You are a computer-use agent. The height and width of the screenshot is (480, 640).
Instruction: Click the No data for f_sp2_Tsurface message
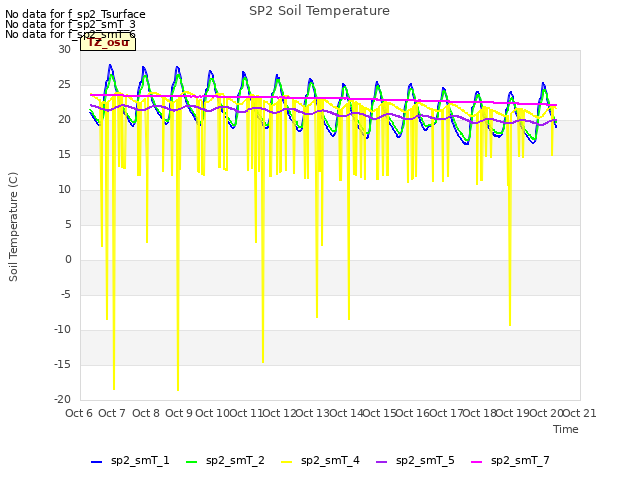click(x=75, y=14)
